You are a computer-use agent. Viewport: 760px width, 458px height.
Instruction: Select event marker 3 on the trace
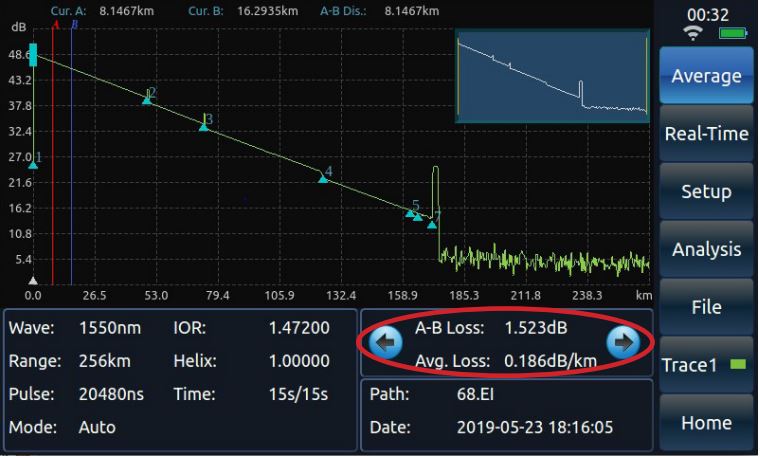pos(204,127)
